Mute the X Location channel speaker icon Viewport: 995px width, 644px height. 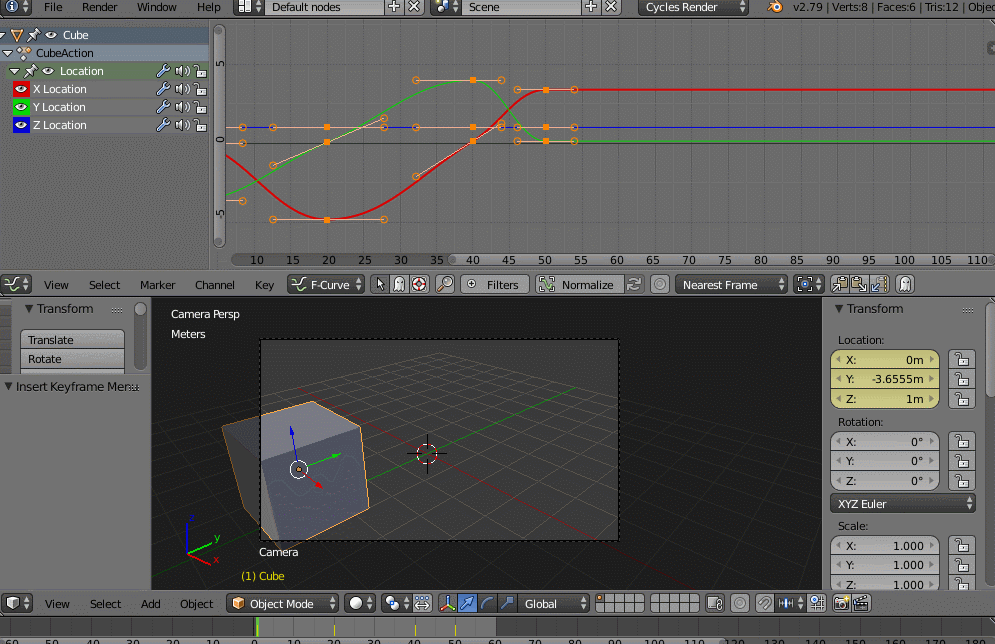(x=182, y=89)
